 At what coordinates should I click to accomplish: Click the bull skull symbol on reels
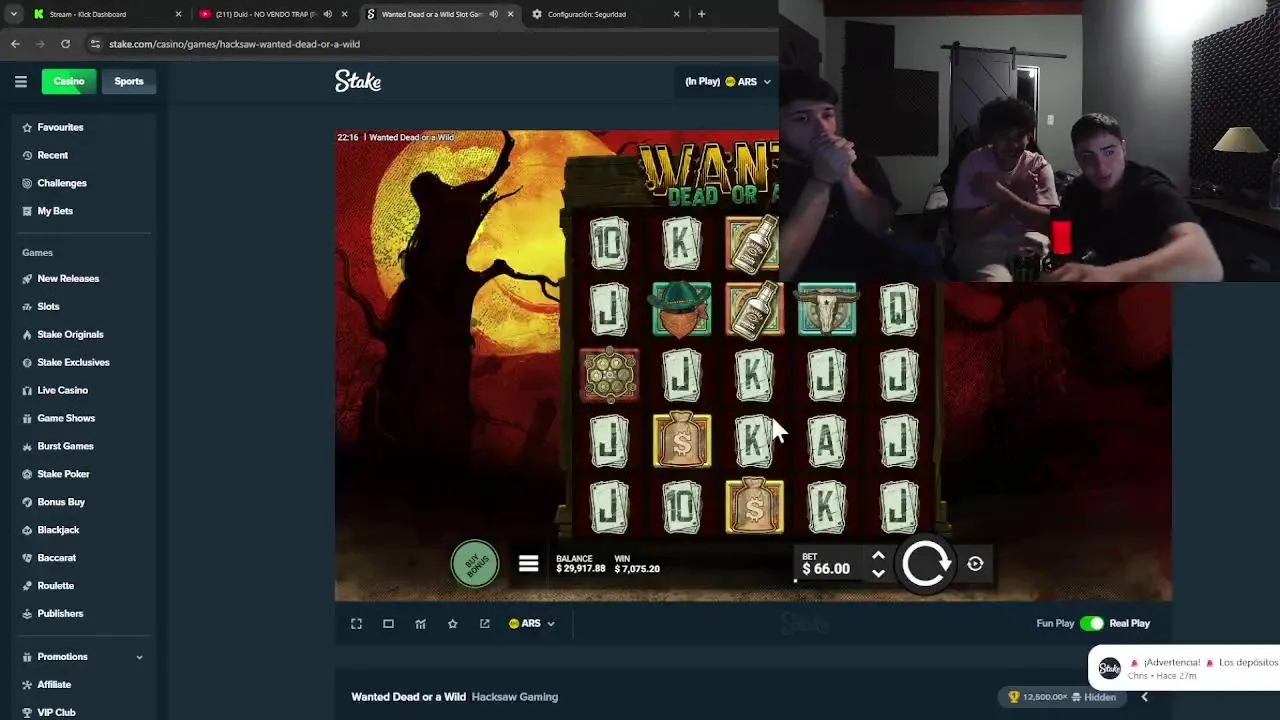pos(827,309)
